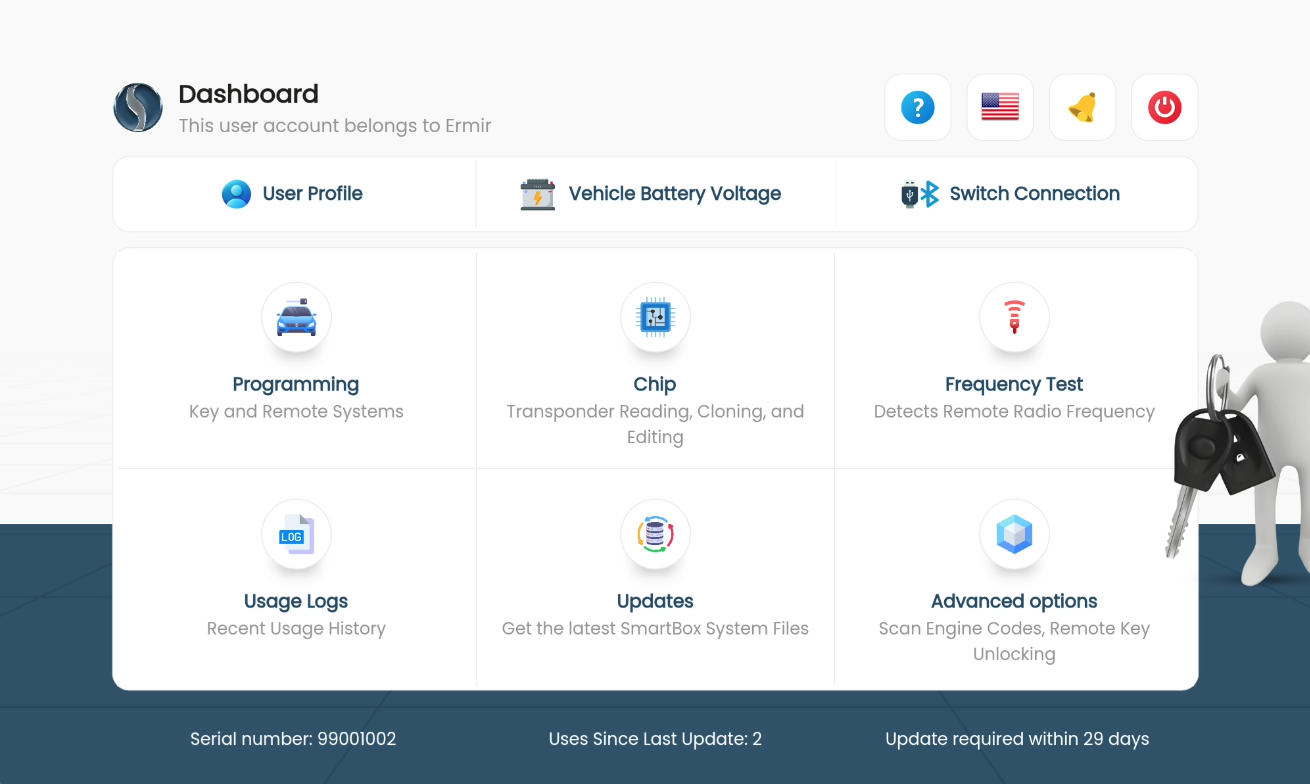The image size is (1310, 784).
Task: Click the Dashboard heading
Action: tap(248, 94)
